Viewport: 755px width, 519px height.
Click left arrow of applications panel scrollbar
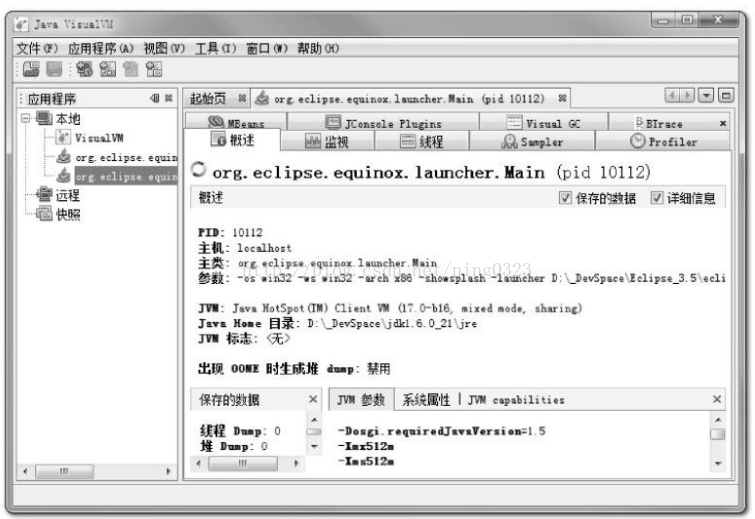[25, 471]
